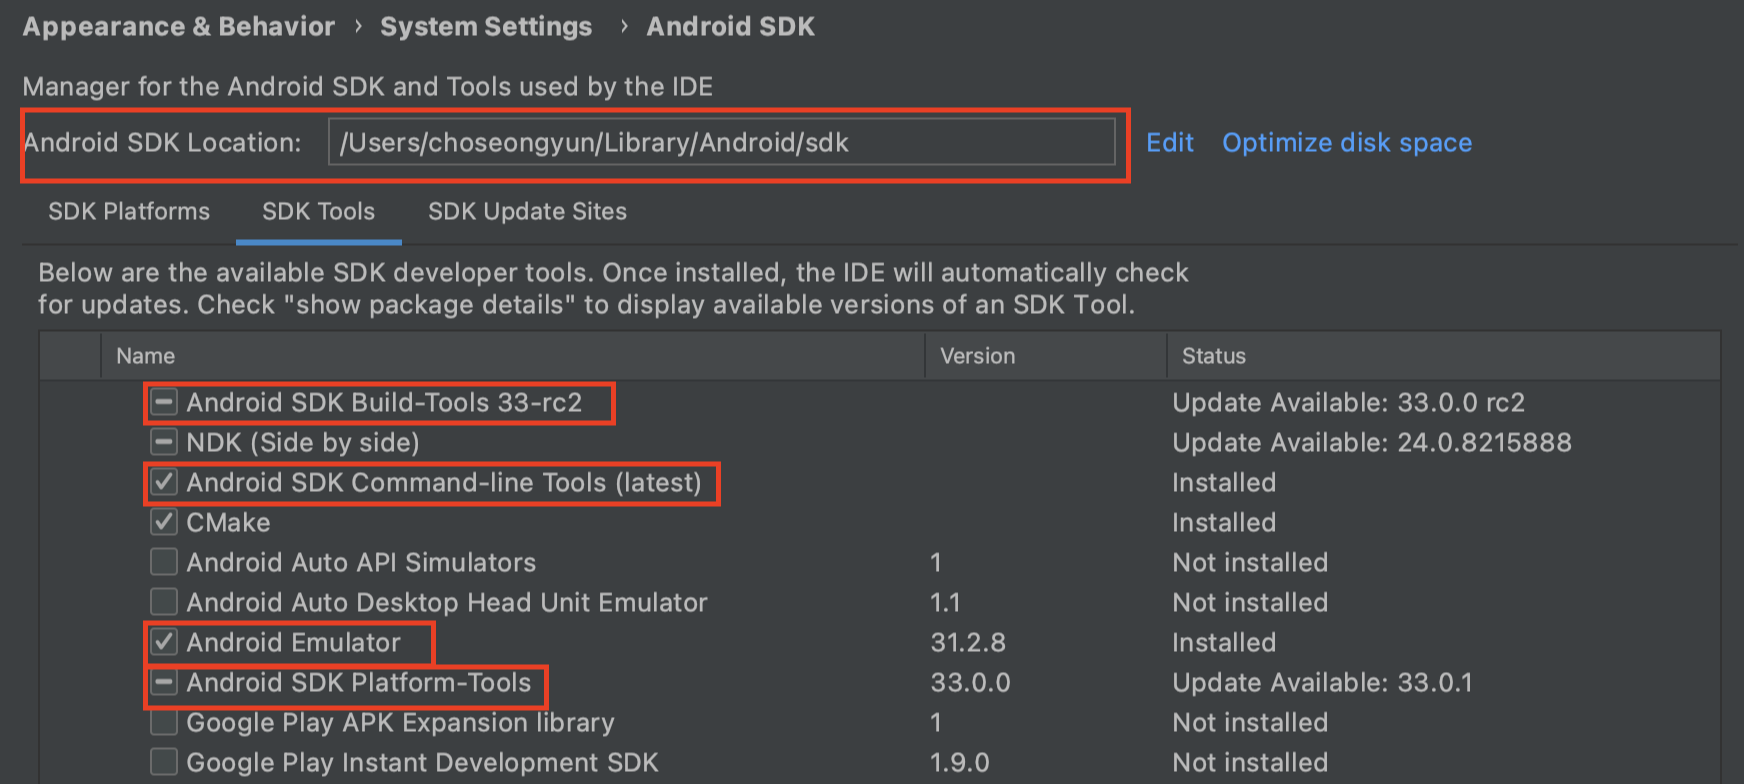Uncheck the Android Emulator checkbox
1744x784 pixels.
coord(164,642)
